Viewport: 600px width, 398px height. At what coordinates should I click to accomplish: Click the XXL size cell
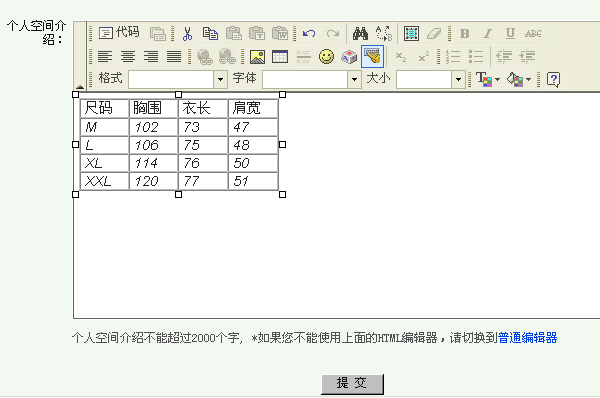(104, 181)
